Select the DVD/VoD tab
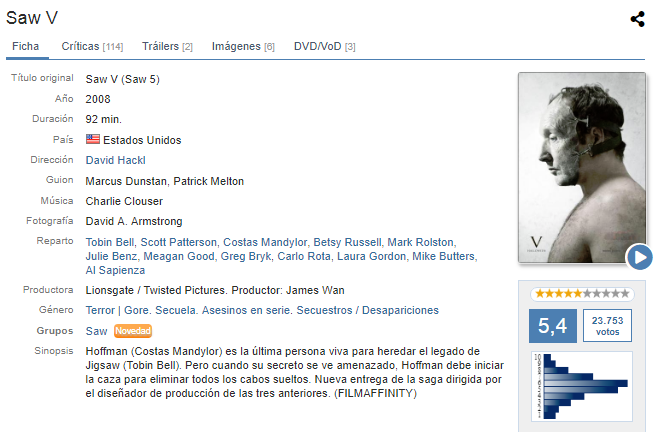 click(324, 46)
